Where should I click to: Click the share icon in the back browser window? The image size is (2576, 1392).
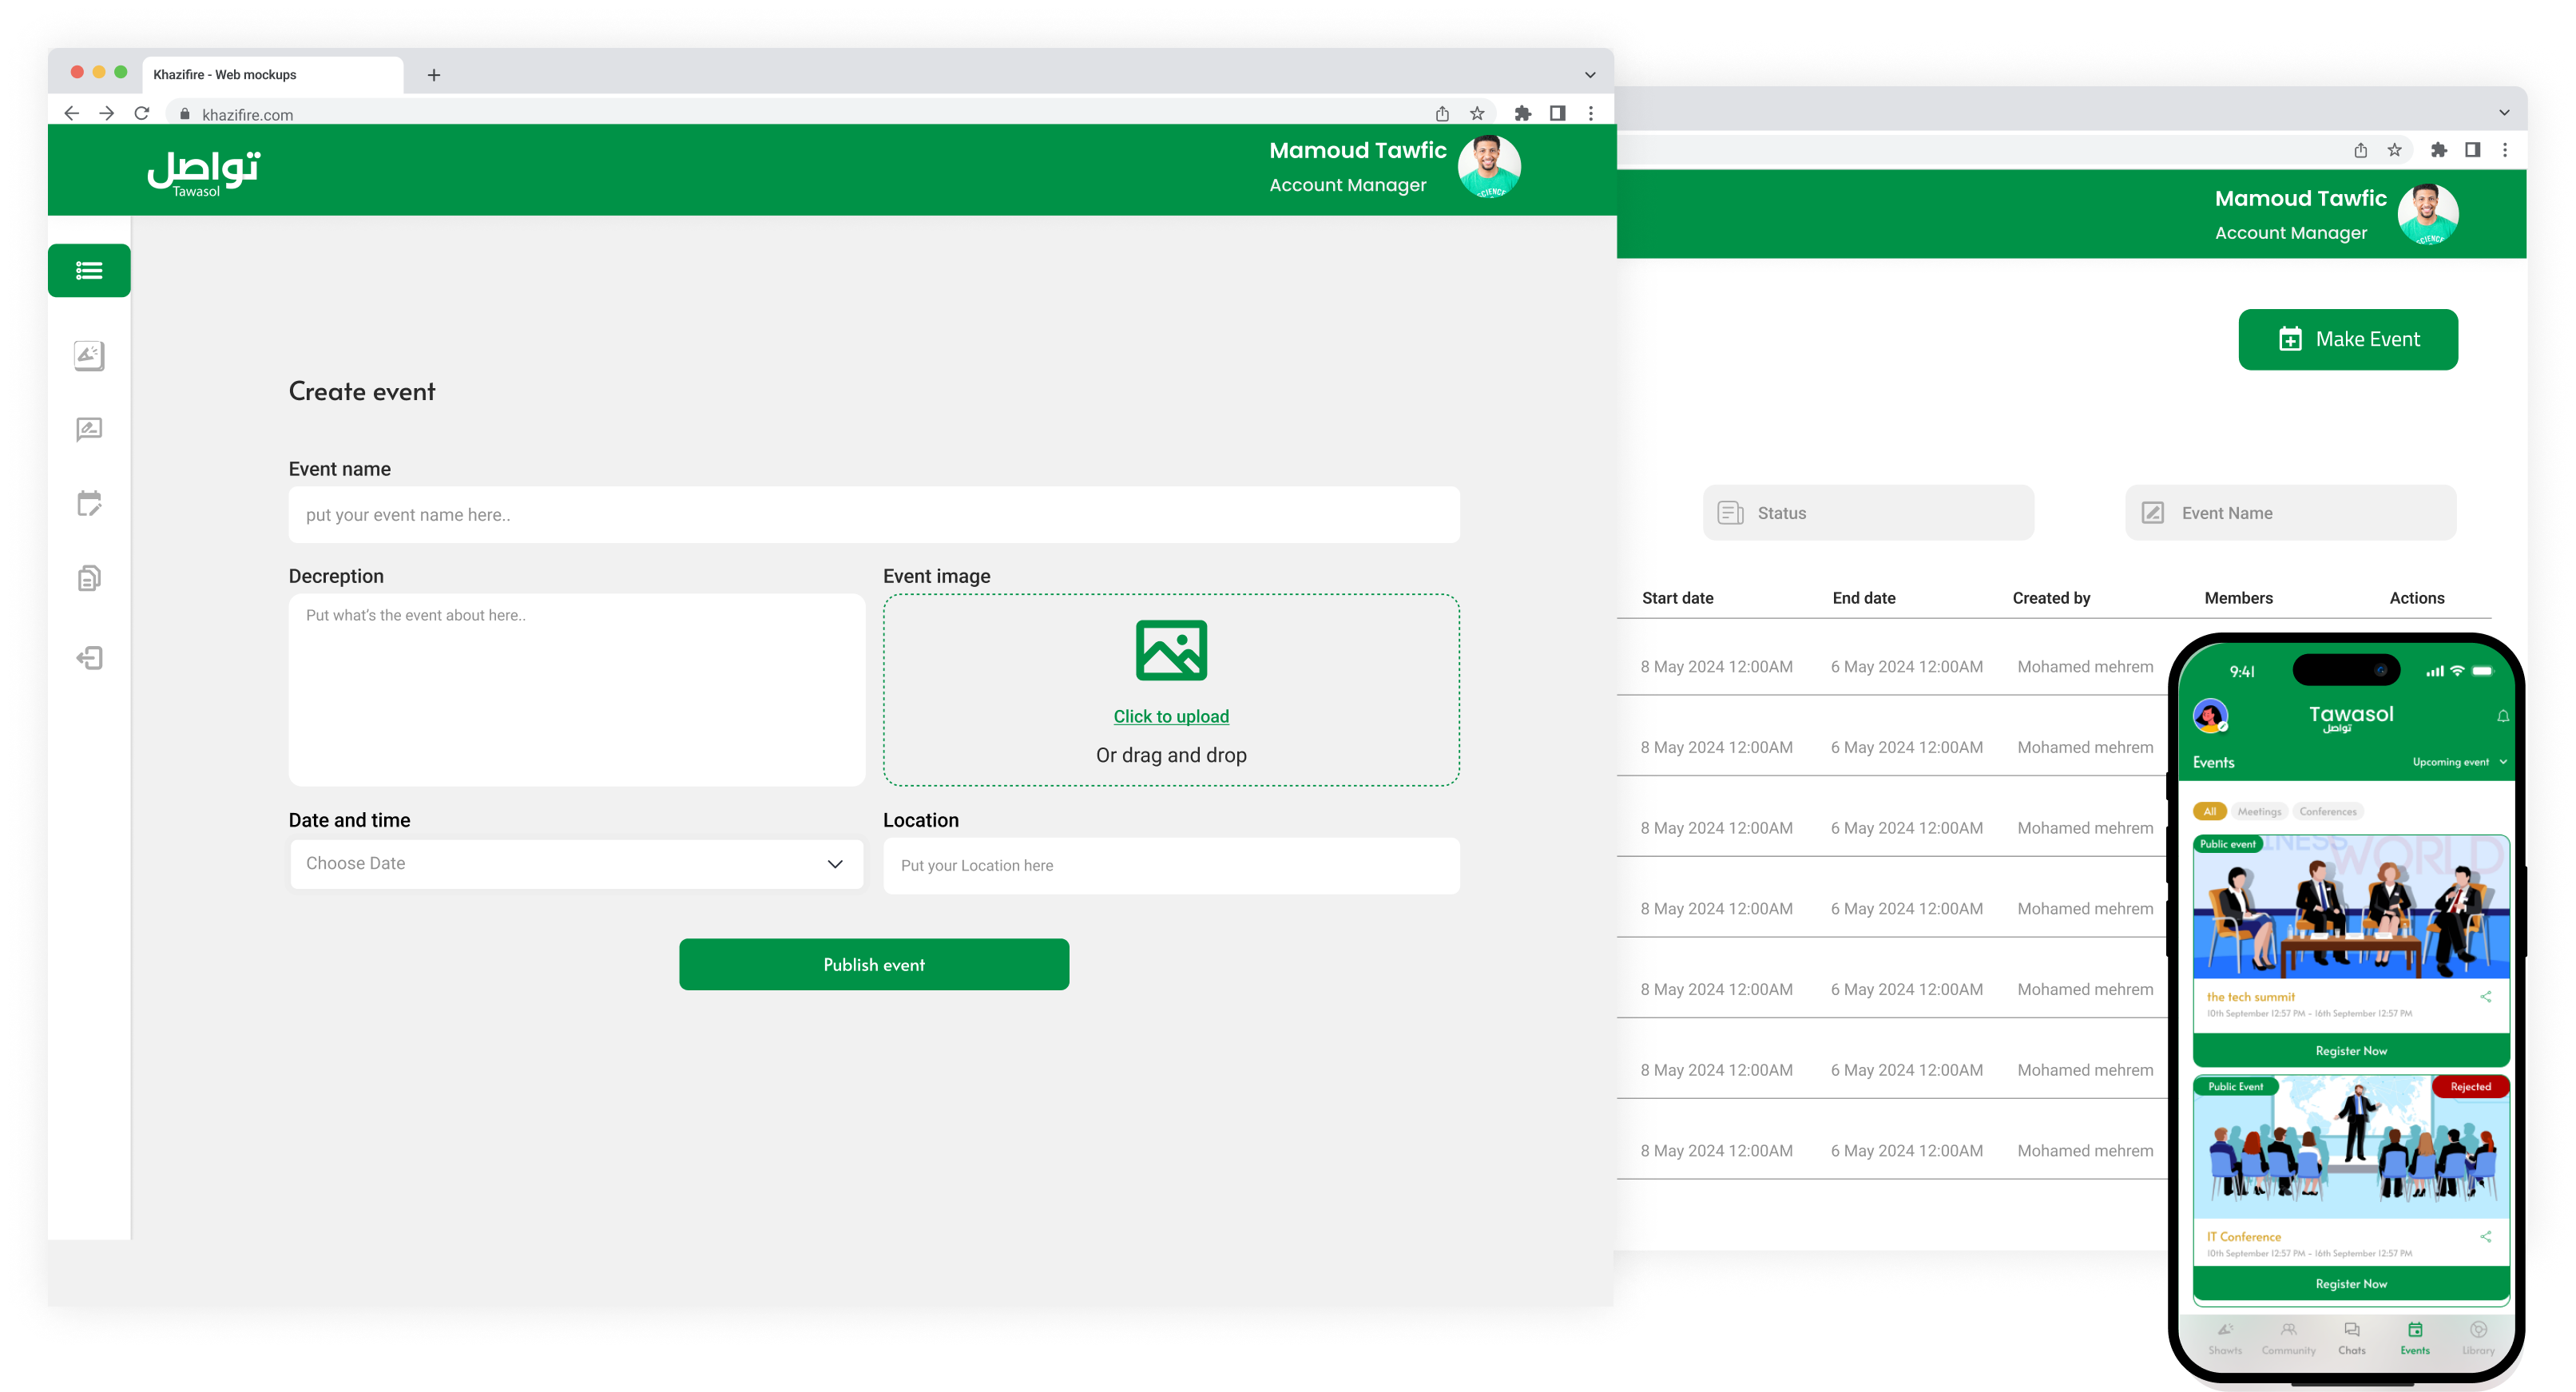2360,150
